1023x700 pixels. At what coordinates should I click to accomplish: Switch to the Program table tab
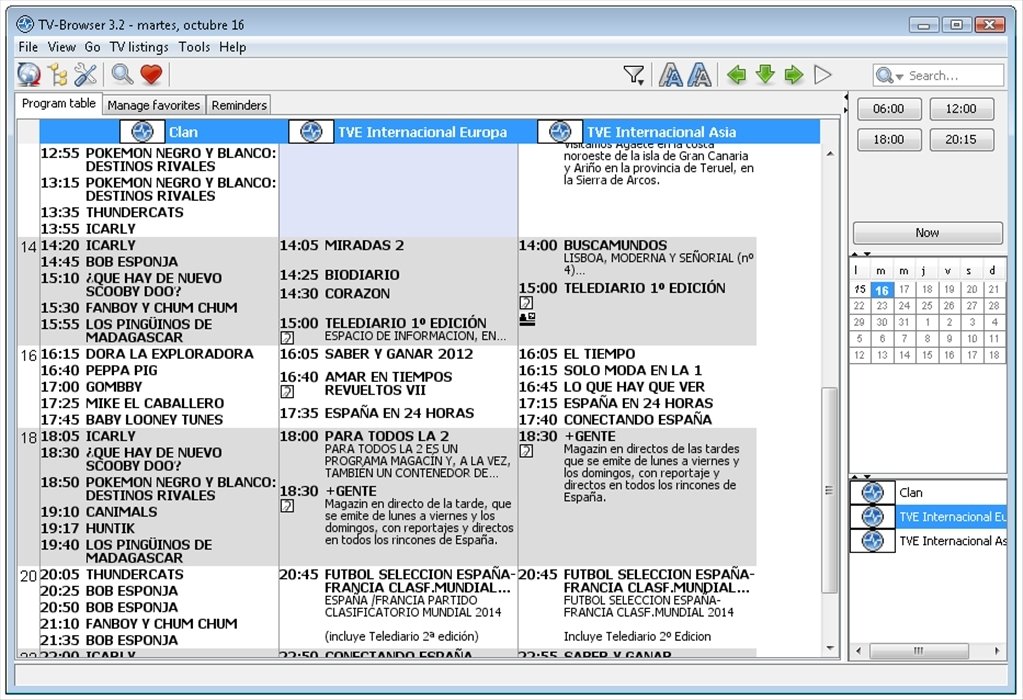click(x=59, y=104)
